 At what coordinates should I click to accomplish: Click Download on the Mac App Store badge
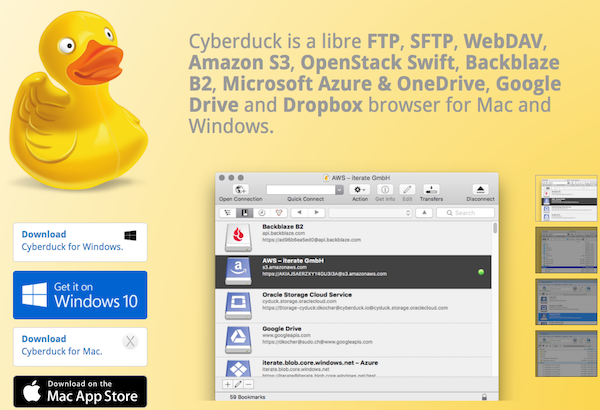[x=80, y=391]
